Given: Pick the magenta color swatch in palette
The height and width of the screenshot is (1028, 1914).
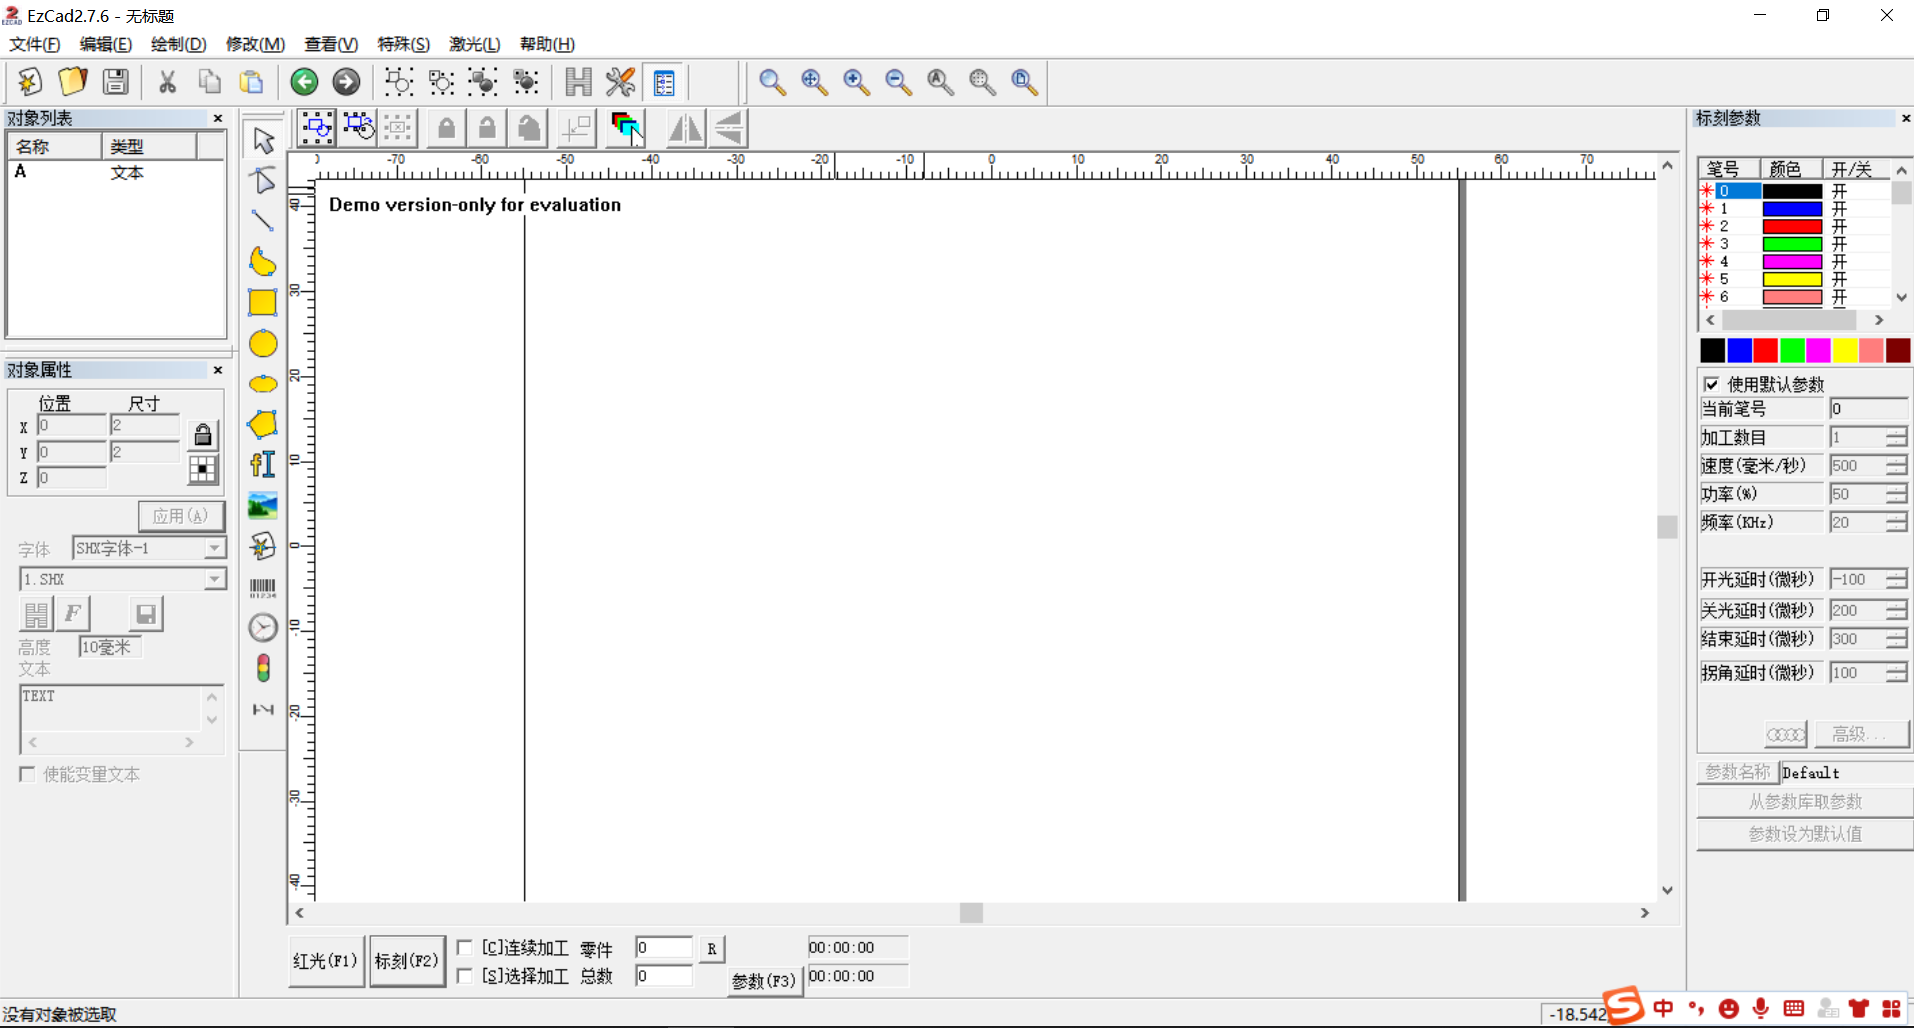Looking at the screenshot, I should pyautogui.click(x=1818, y=350).
